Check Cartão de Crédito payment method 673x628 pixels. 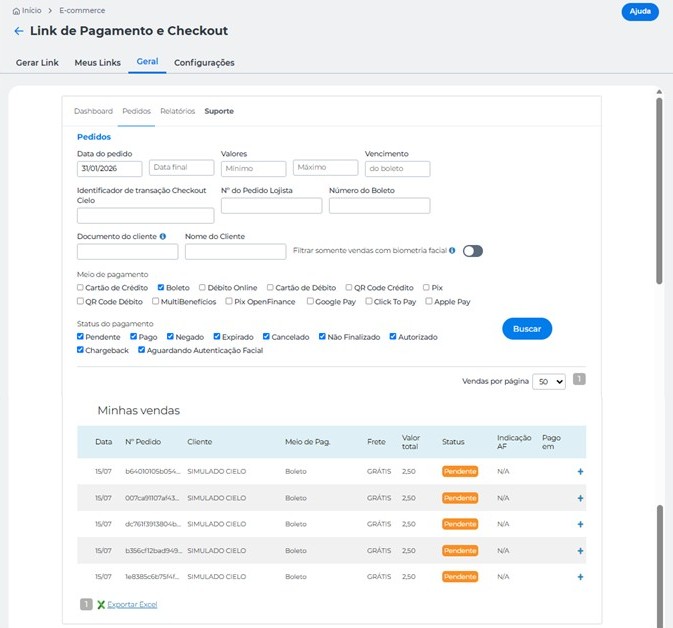click(x=80, y=287)
